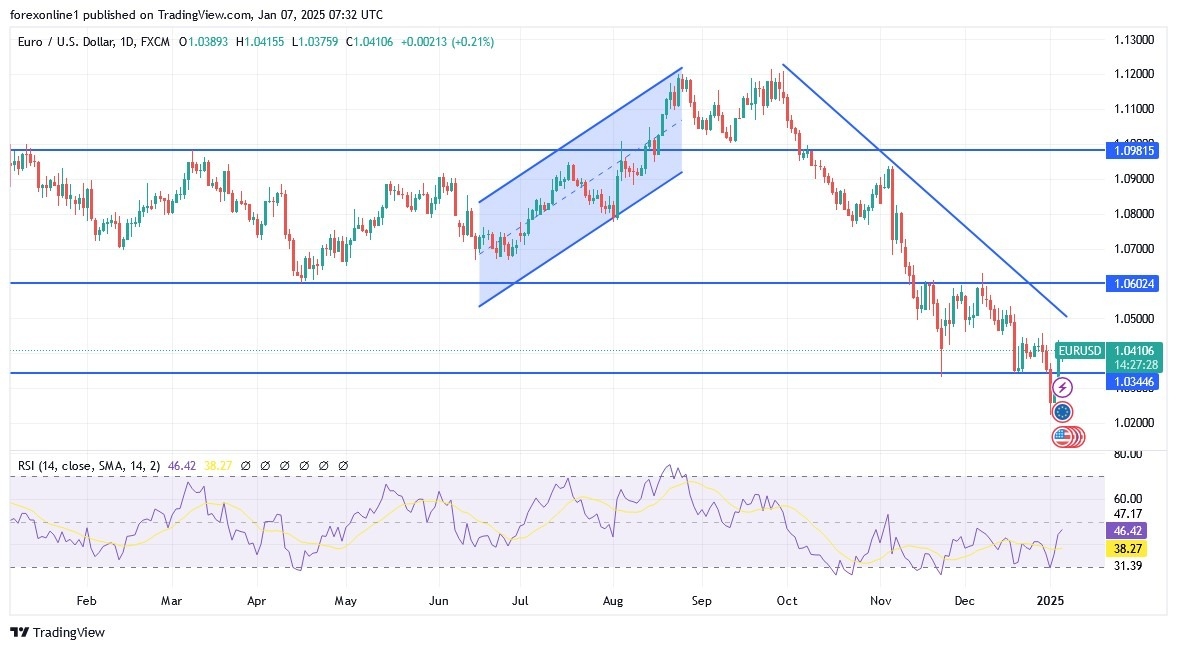Click the TradingView logo at bottom left
Image resolution: width=1177 pixels, height=650 pixels.
[57, 632]
